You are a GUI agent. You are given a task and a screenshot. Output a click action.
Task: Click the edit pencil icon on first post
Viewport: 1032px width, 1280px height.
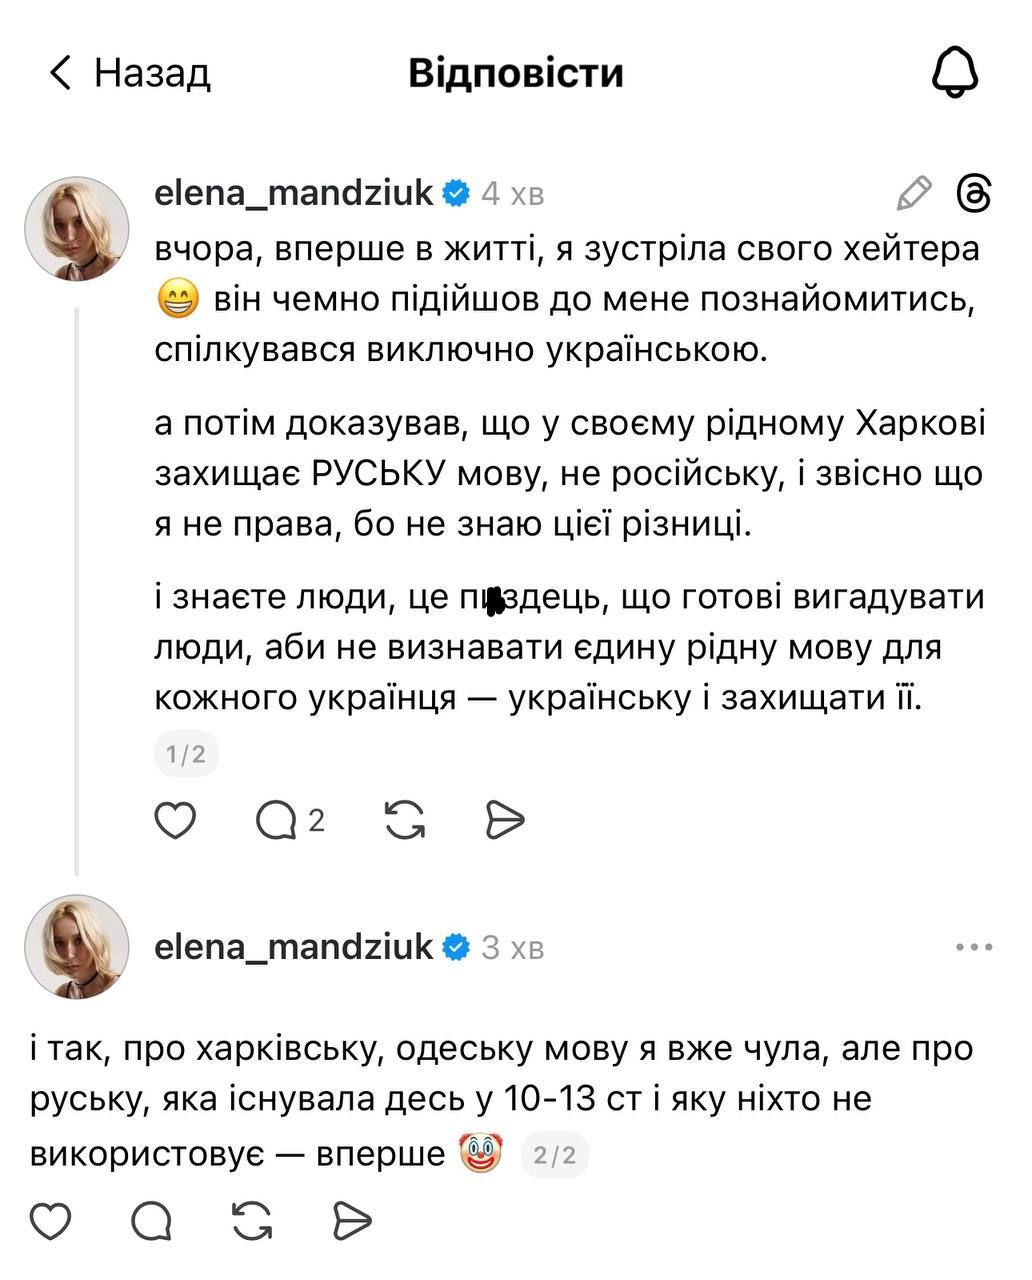point(914,193)
